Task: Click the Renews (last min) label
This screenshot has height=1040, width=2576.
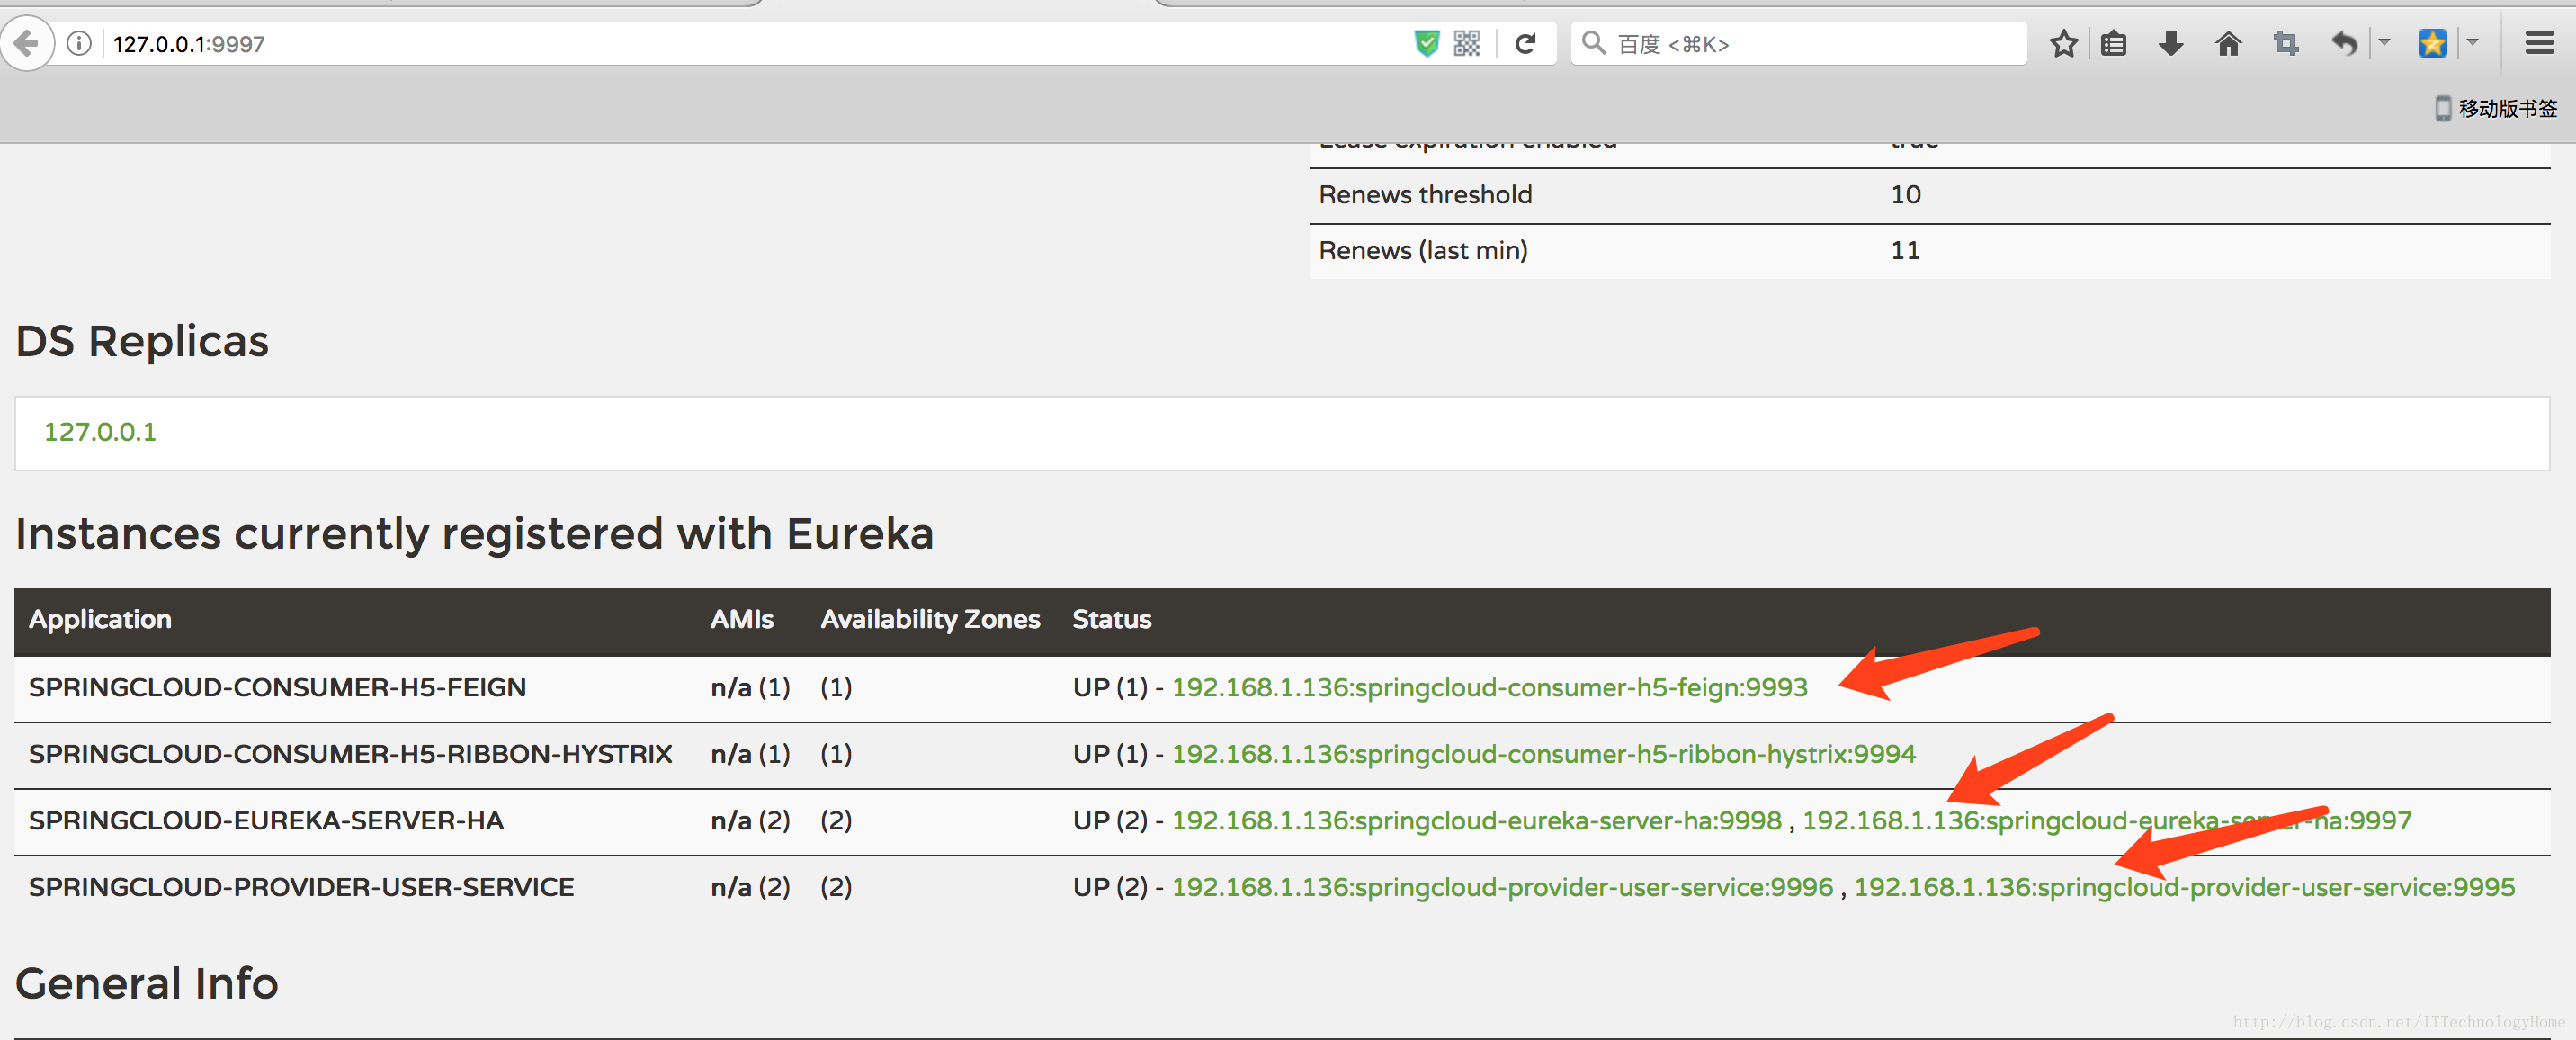Action: pos(1423,250)
